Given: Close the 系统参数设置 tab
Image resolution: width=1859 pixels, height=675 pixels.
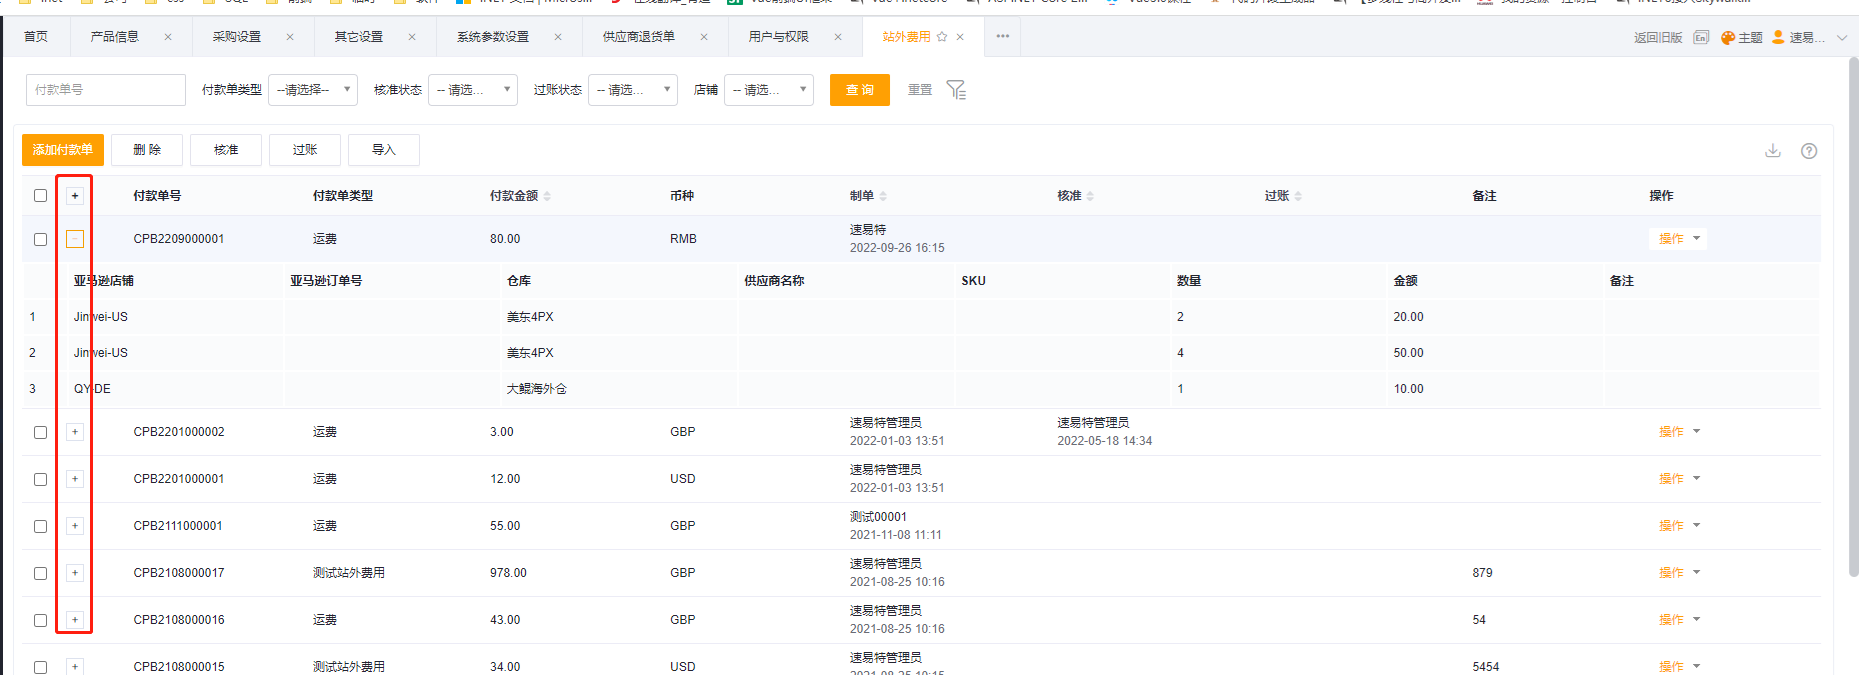Looking at the screenshot, I should (x=558, y=37).
